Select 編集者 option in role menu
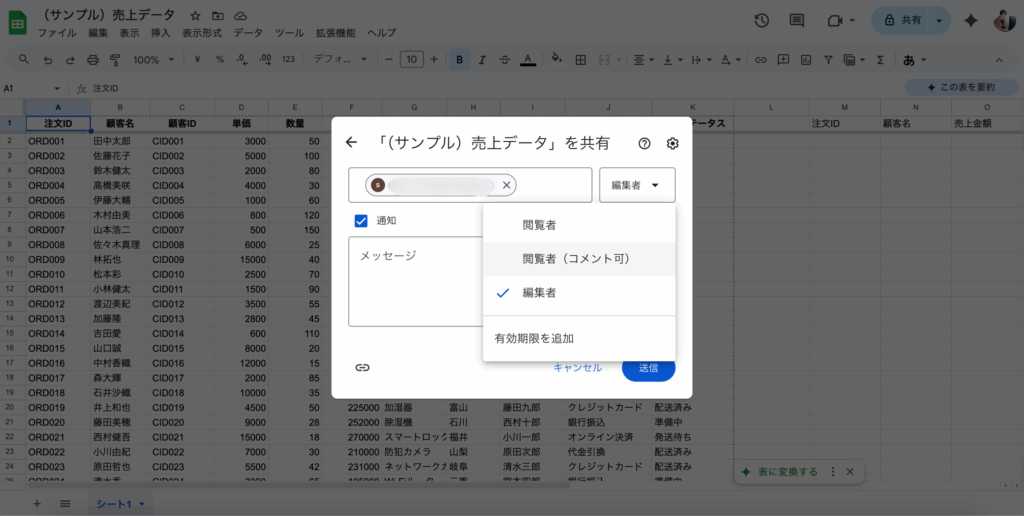Viewport: 1024px width, 516px height. click(x=579, y=293)
